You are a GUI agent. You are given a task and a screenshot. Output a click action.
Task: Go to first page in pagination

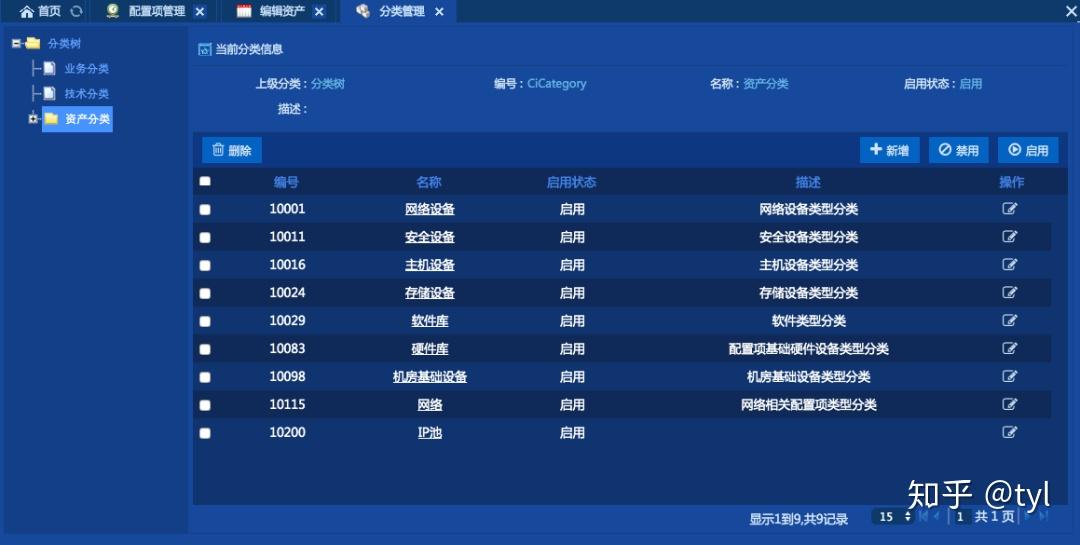[x=923, y=515]
